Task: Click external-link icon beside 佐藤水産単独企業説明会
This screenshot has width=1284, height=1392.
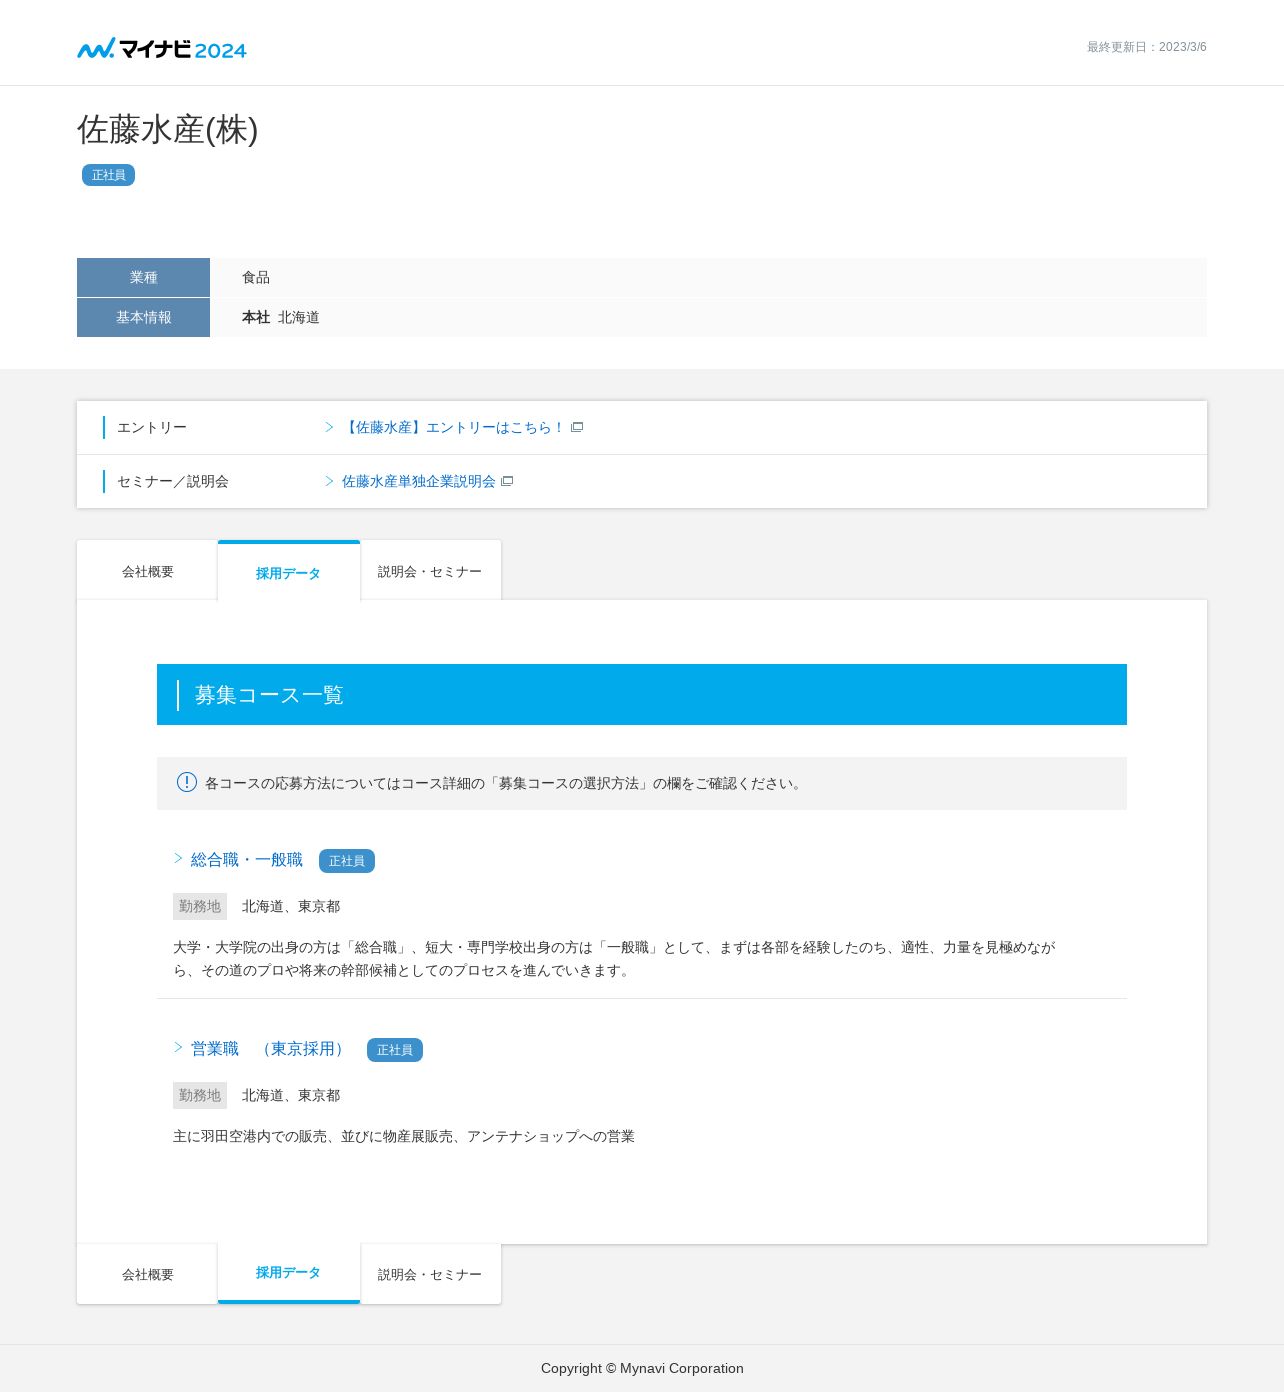Action: tap(507, 481)
